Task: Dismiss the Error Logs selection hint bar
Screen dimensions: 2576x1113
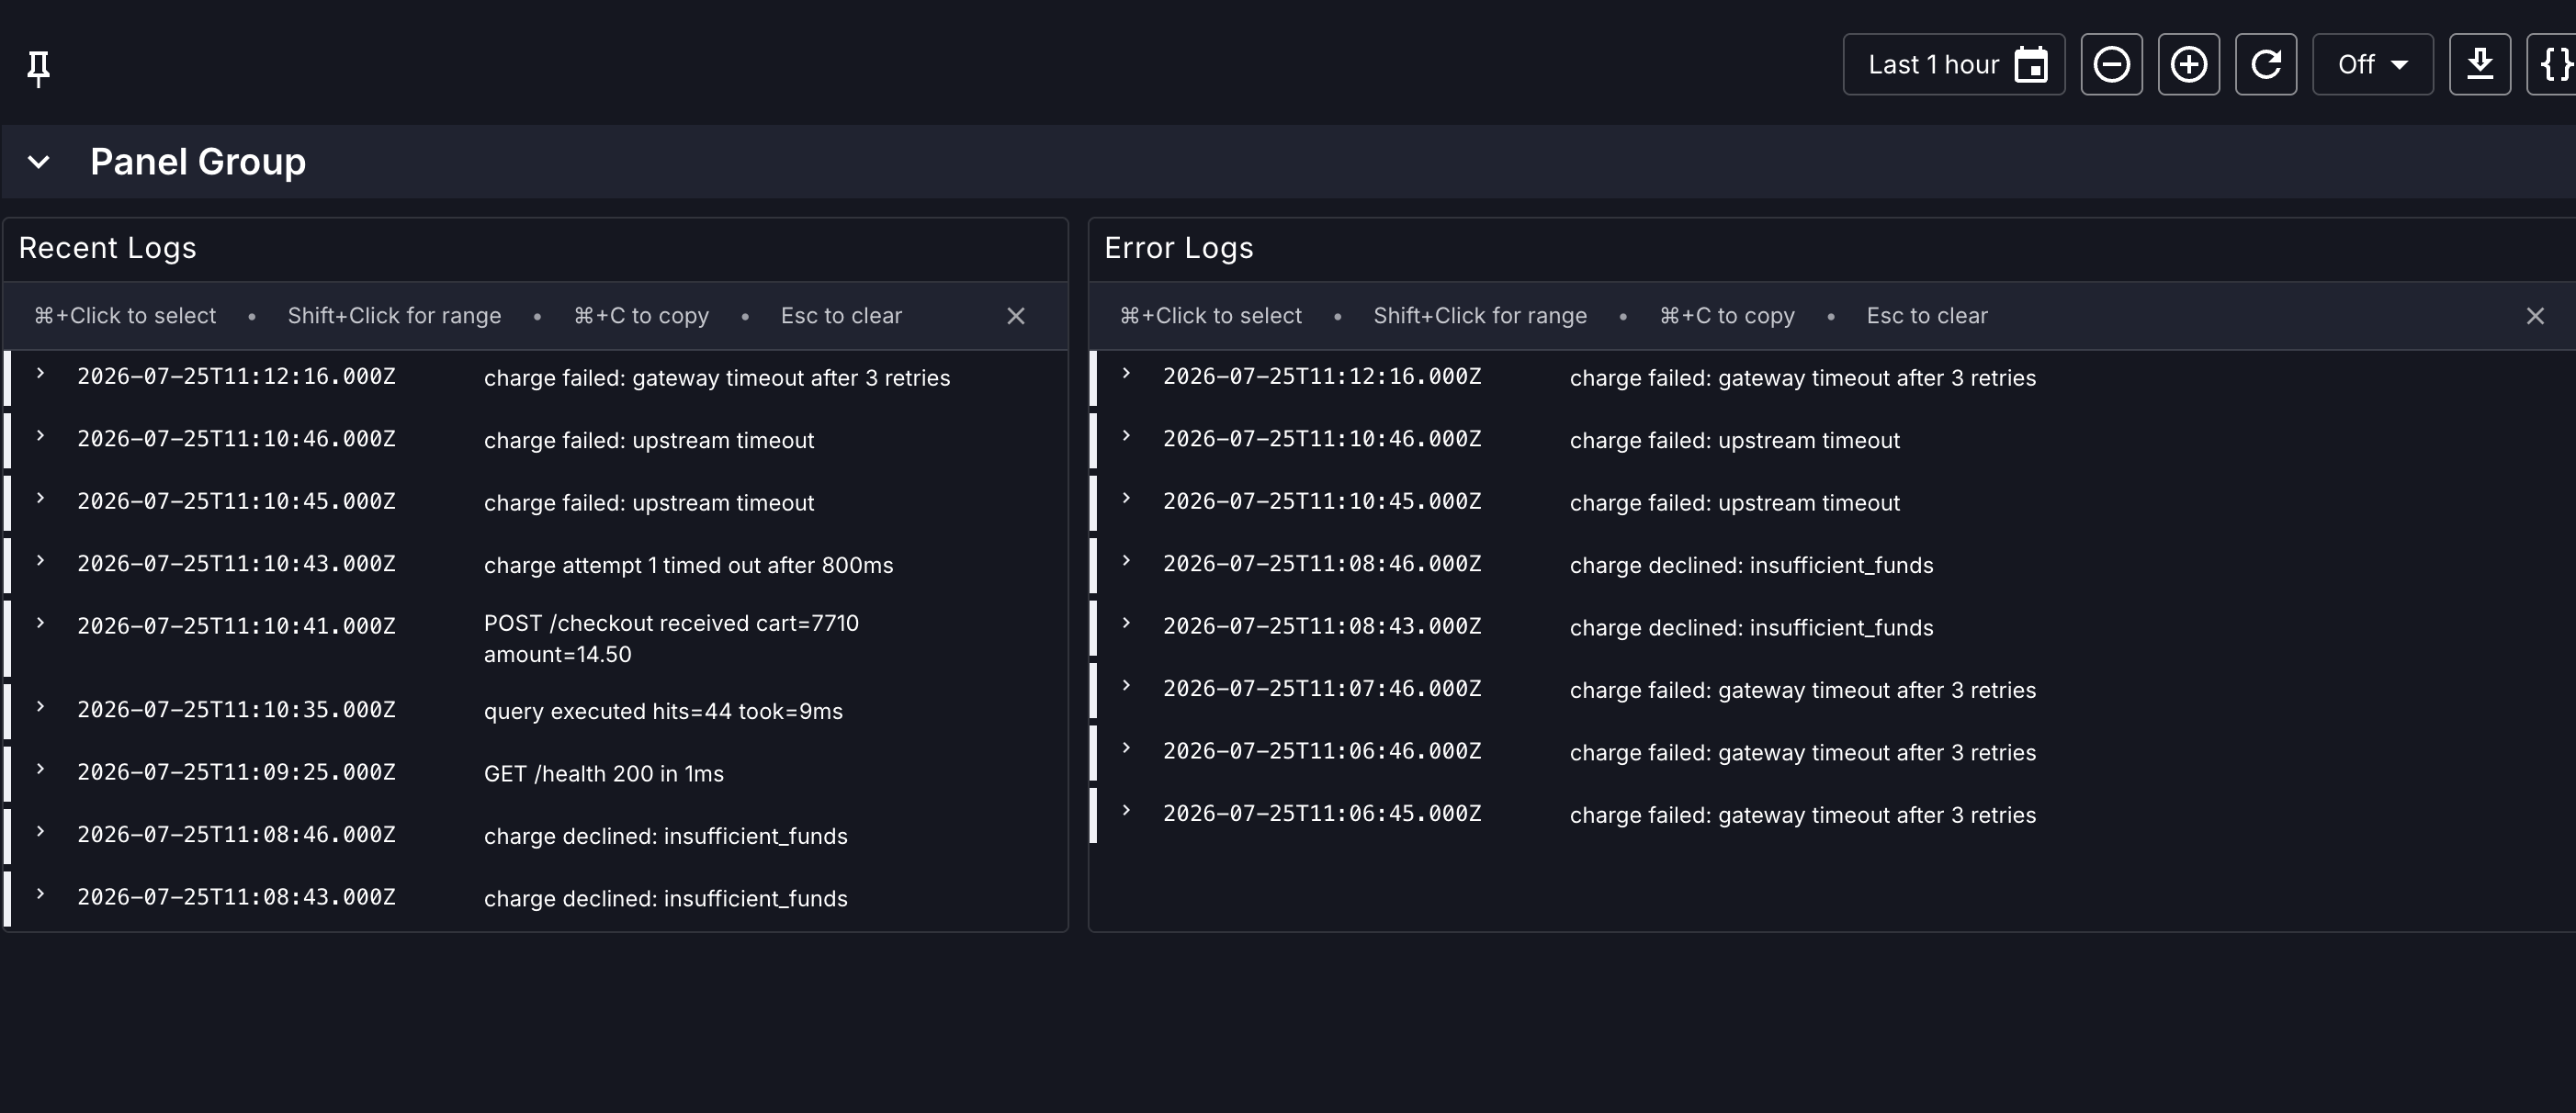Action: pos(2534,316)
